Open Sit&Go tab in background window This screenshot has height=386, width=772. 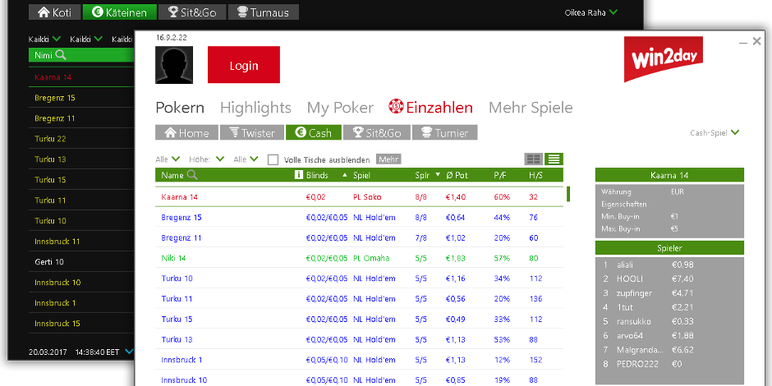(192, 12)
